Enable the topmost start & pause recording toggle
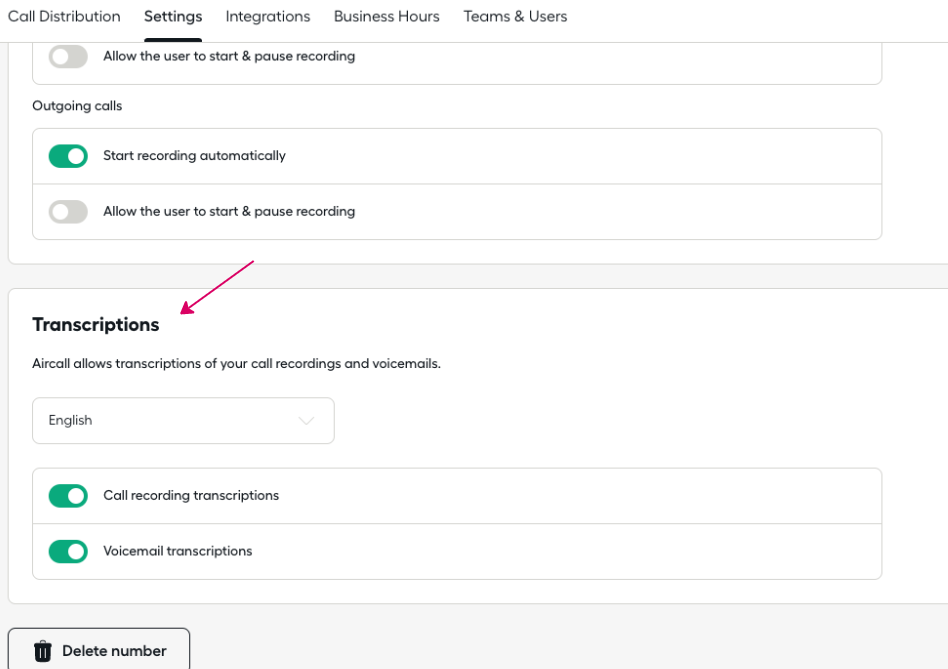Screen dimensions: 948x669 68,56
